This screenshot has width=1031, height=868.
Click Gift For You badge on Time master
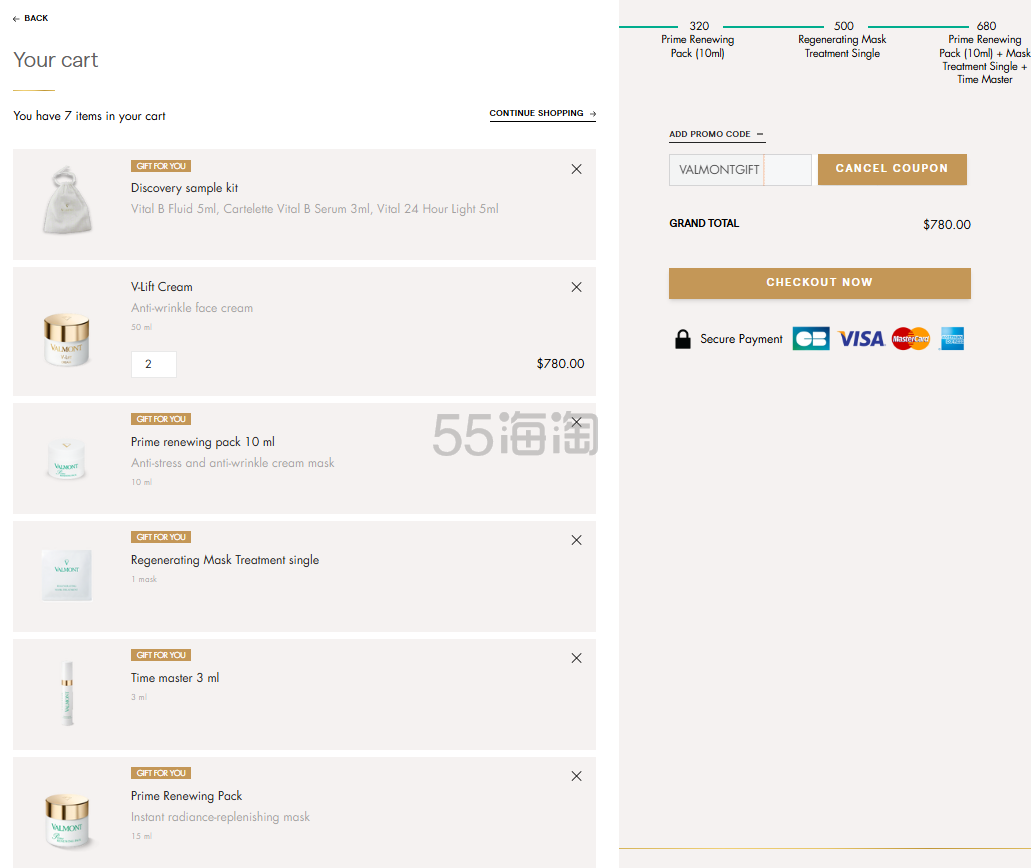pos(161,655)
